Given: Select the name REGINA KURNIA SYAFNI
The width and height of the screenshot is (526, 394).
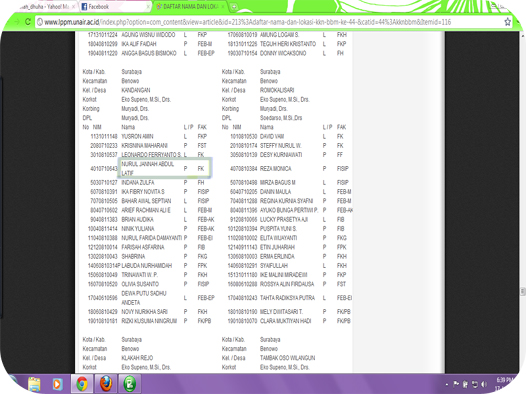Looking at the screenshot, I should point(286,201).
